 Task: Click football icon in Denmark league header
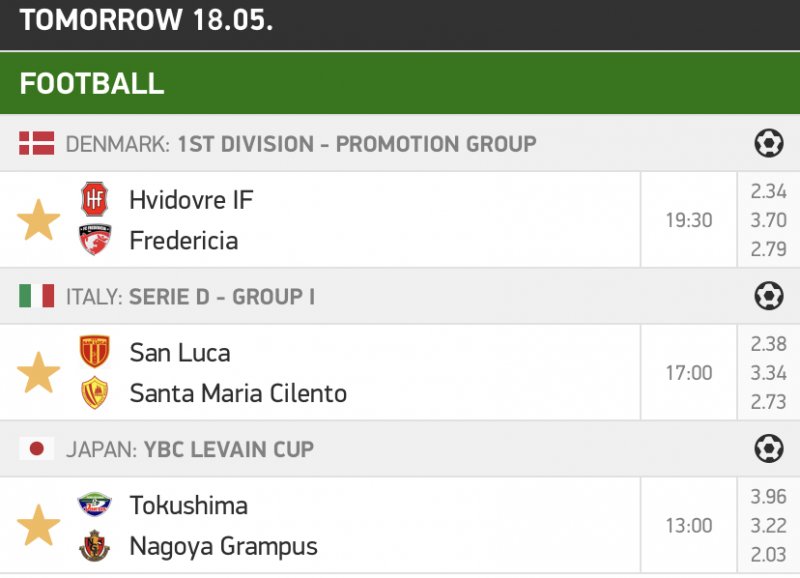[768, 144]
